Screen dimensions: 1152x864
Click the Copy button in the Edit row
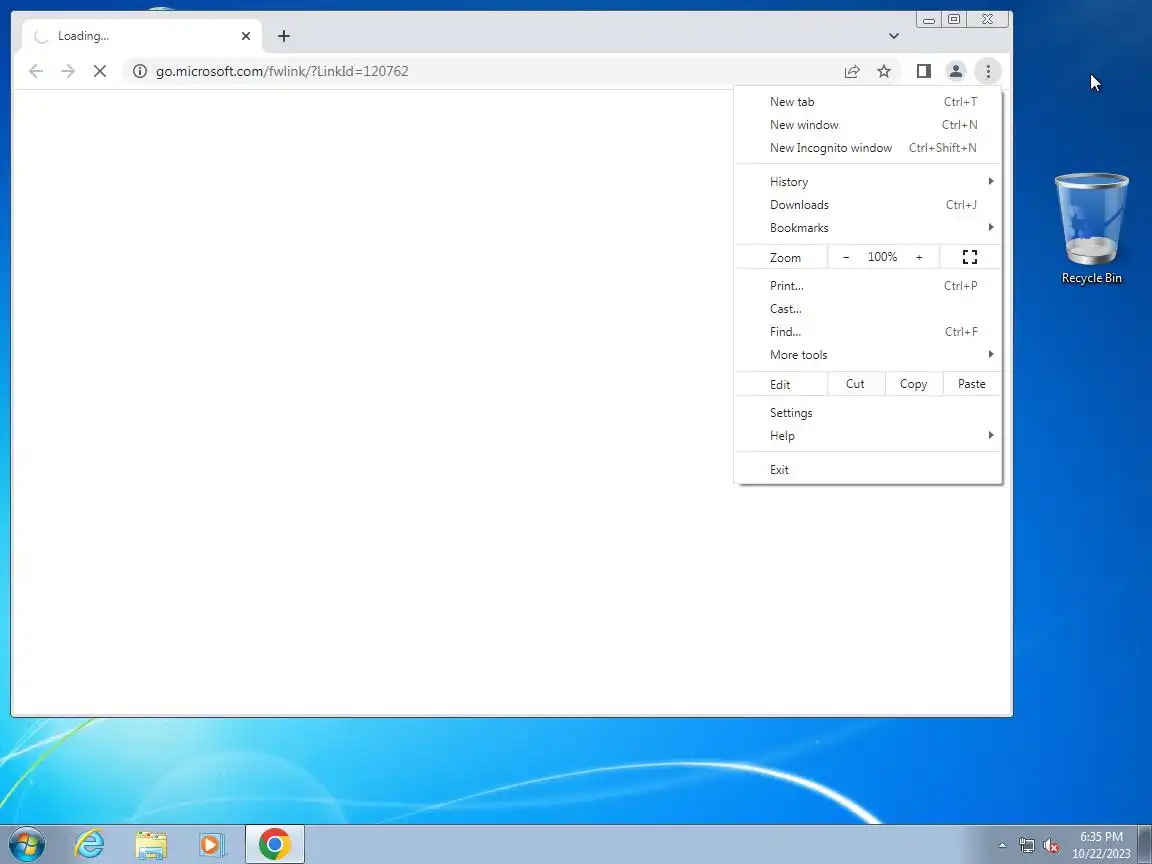(914, 384)
